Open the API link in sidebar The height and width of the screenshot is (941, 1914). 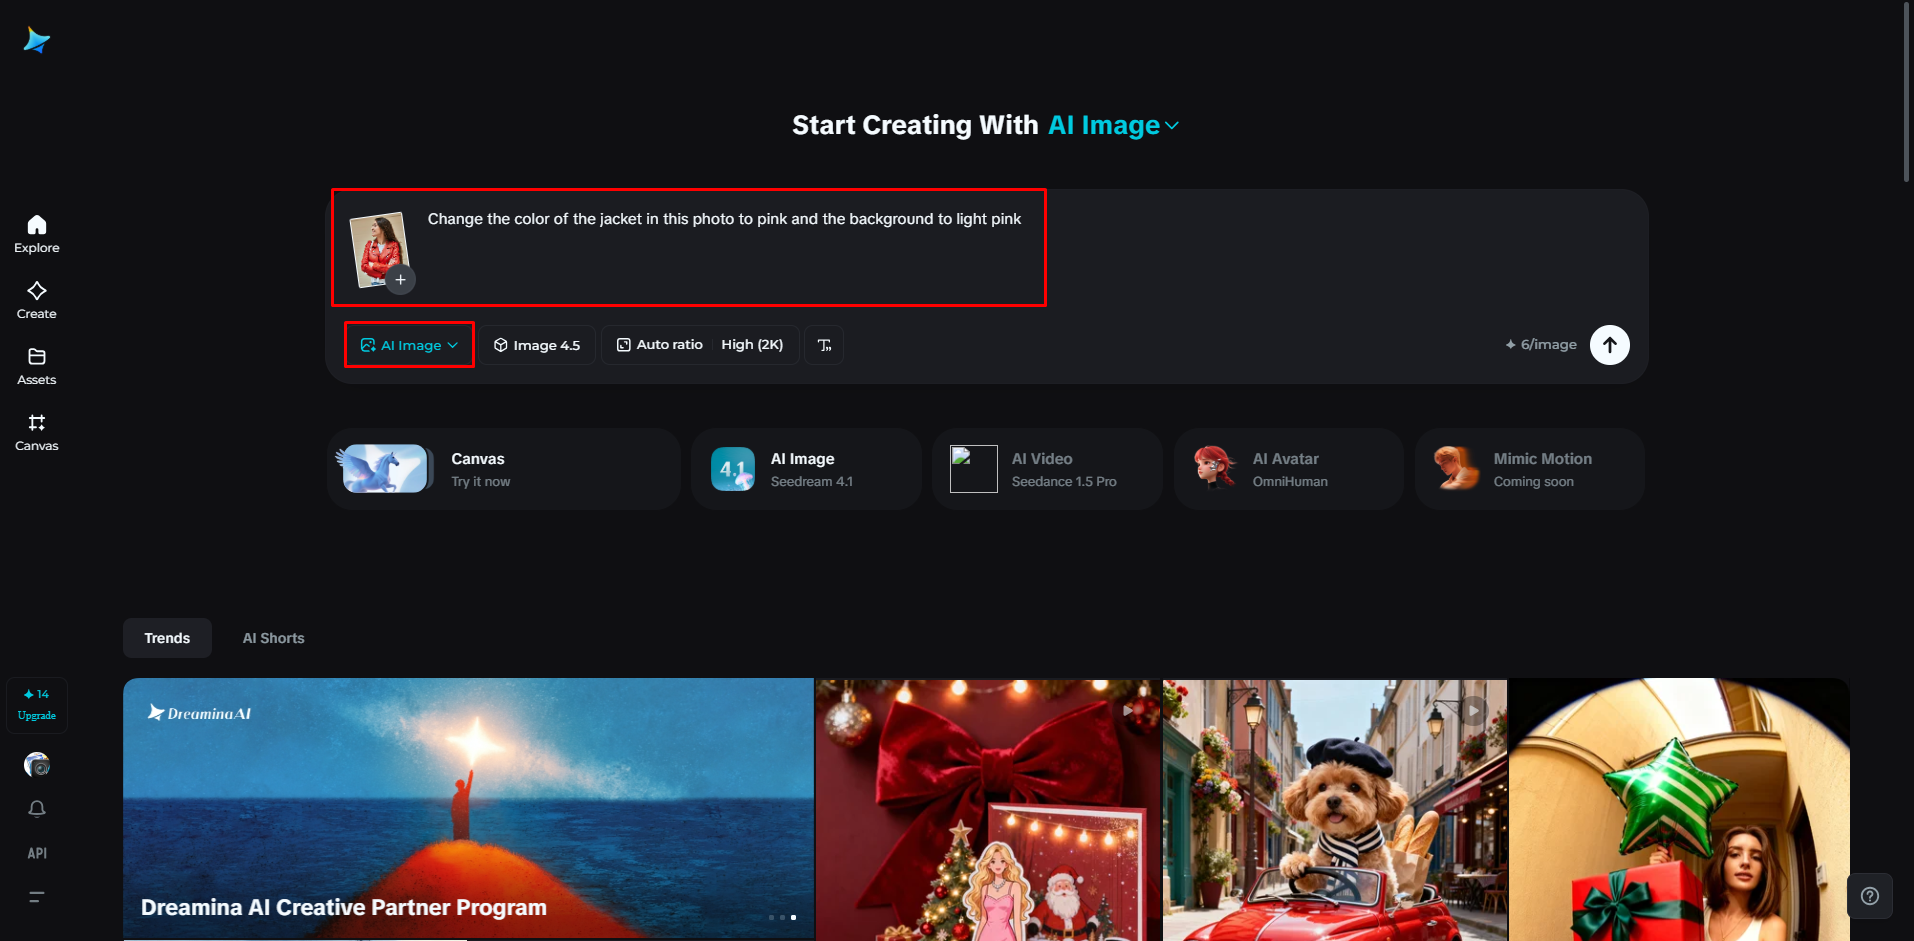(37, 853)
